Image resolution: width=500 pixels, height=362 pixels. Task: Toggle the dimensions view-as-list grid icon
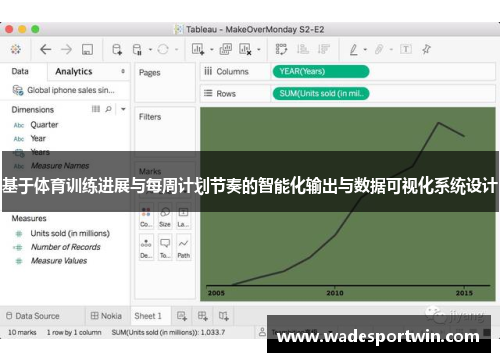[96, 109]
